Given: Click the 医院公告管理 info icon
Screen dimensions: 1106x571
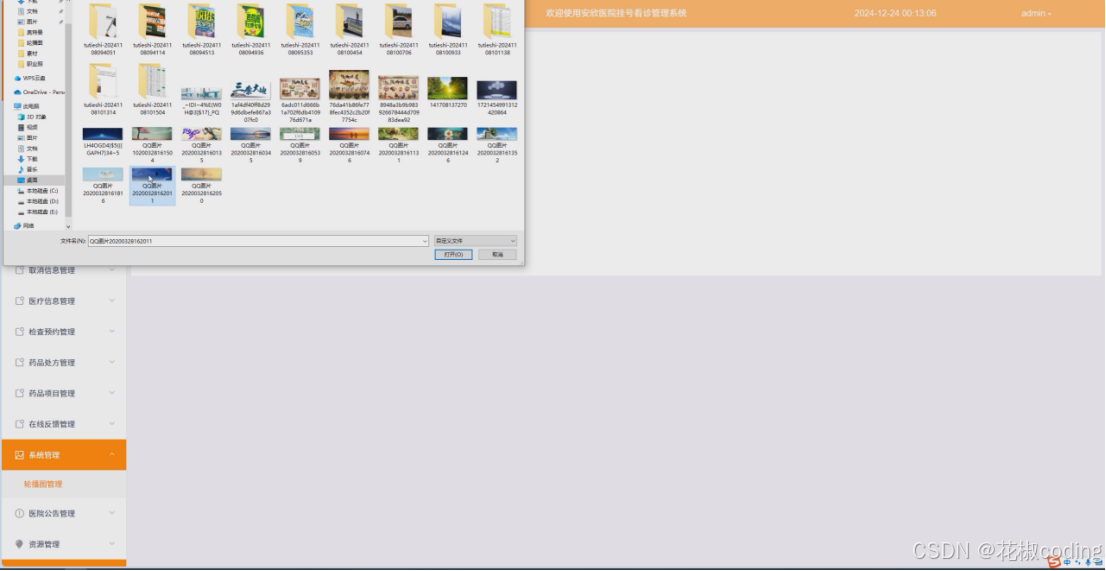Looking at the screenshot, I should point(19,513).
